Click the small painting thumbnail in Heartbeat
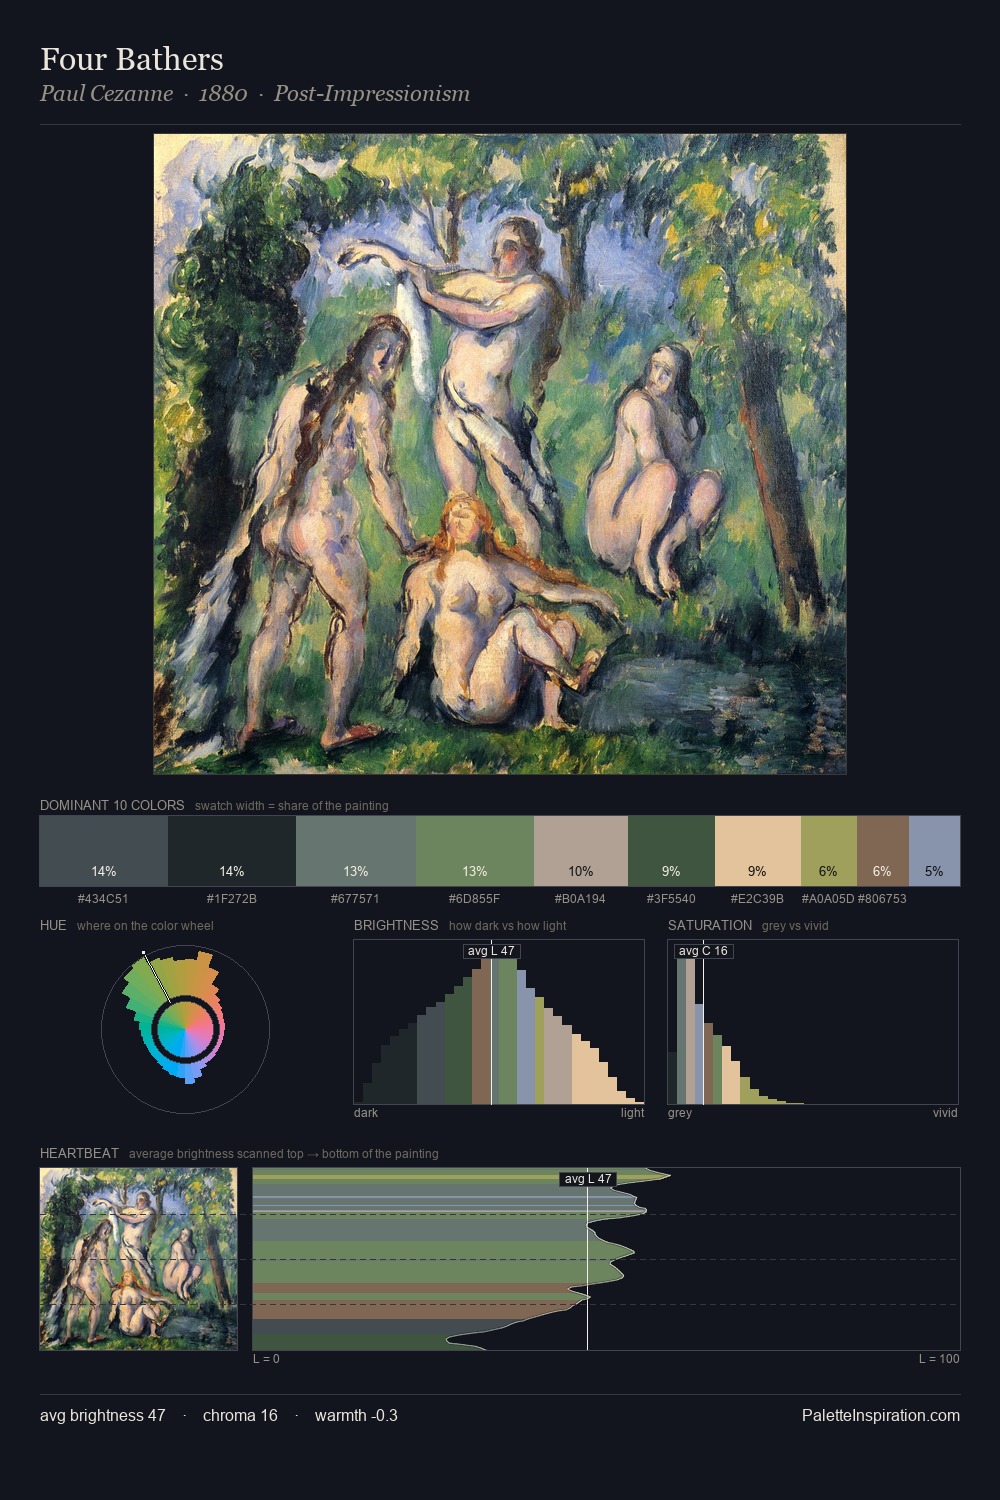This screenshot has width=1000, height=1500. pos(139,1259)
